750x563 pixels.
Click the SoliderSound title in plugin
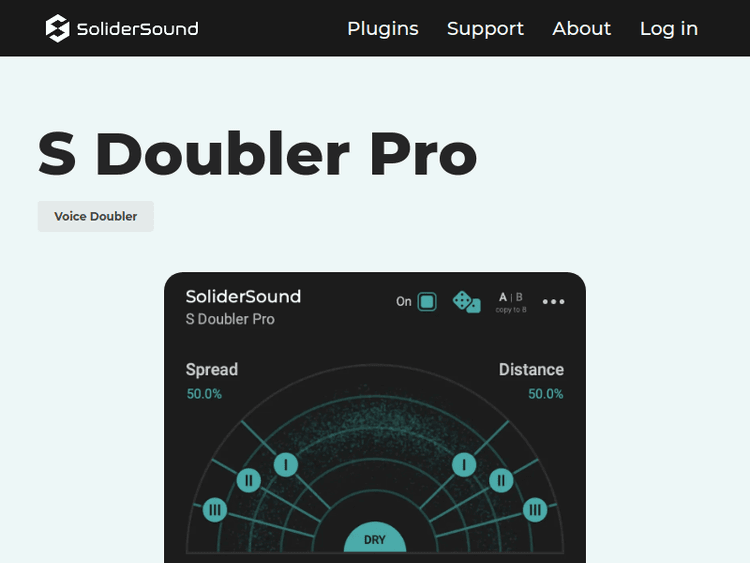click(243, 297)
